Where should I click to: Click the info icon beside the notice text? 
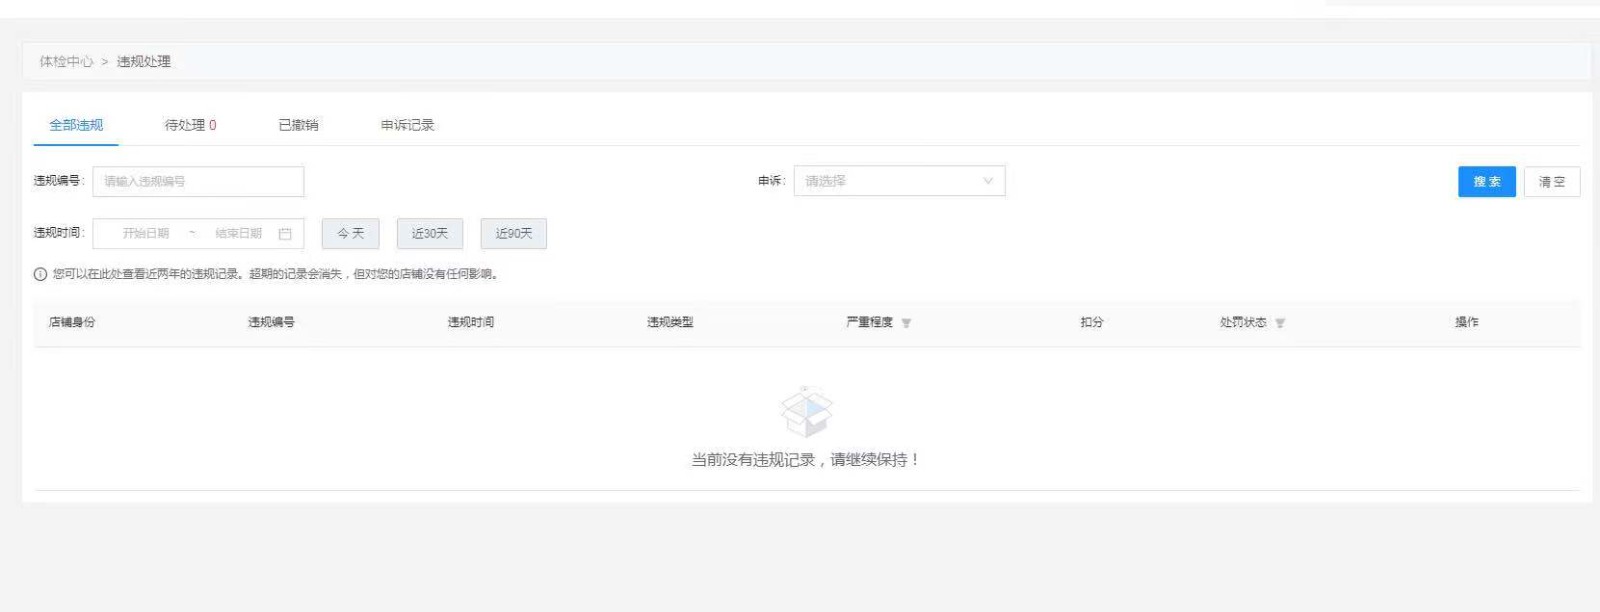40,274
